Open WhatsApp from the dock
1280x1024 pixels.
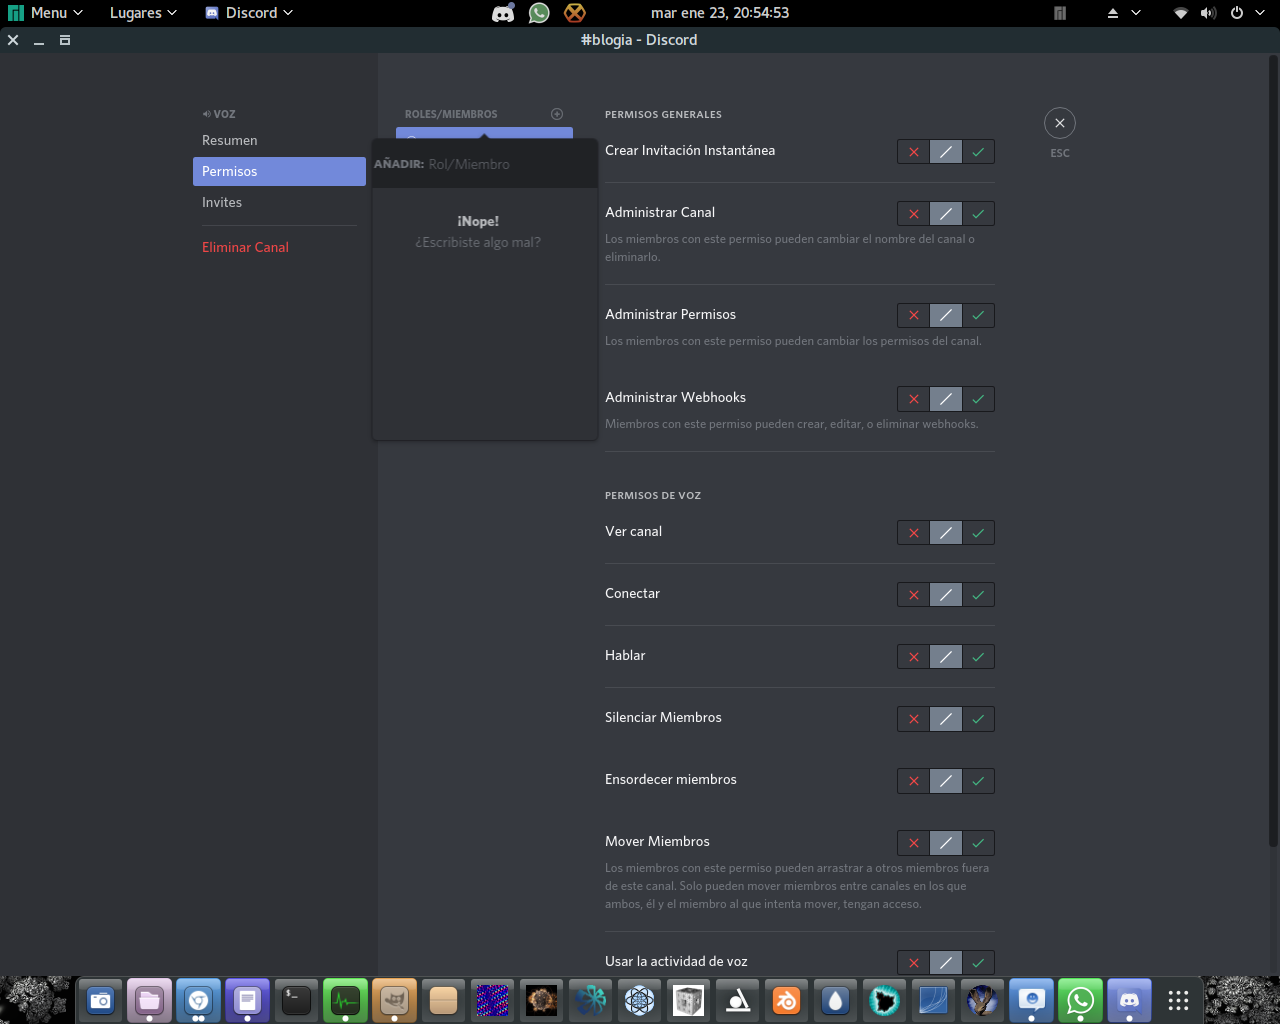pyautogui.click(x=1080, y=1000)
